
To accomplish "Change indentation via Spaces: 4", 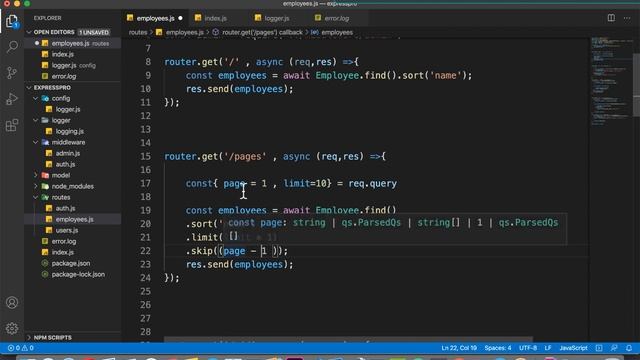I will tap(498, 348).
